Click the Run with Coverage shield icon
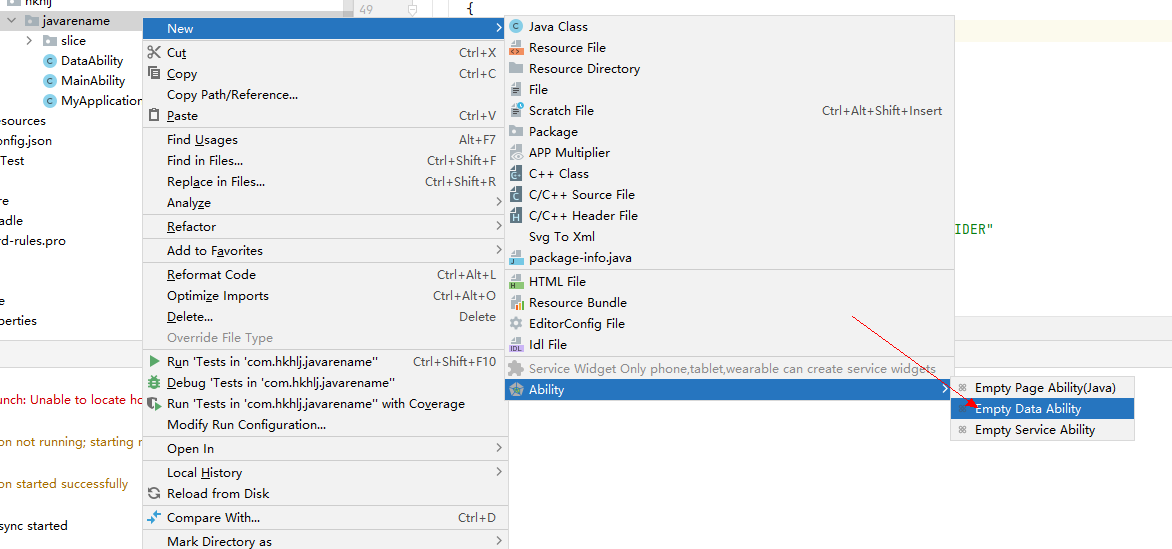Screen dimensions: 1172x549 coord(154,403)
